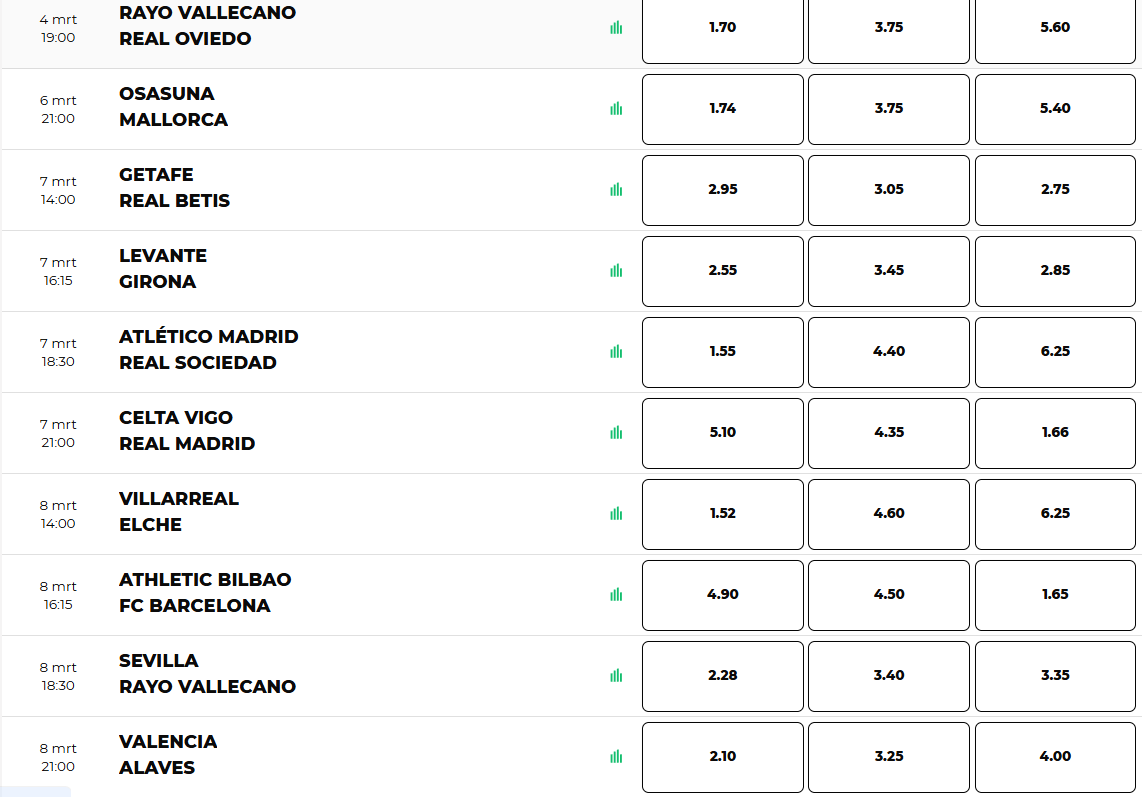Pick Mallorca away win odds 5.40
The width and height of the screenshot is (1142, 797).
(1055, 109)
